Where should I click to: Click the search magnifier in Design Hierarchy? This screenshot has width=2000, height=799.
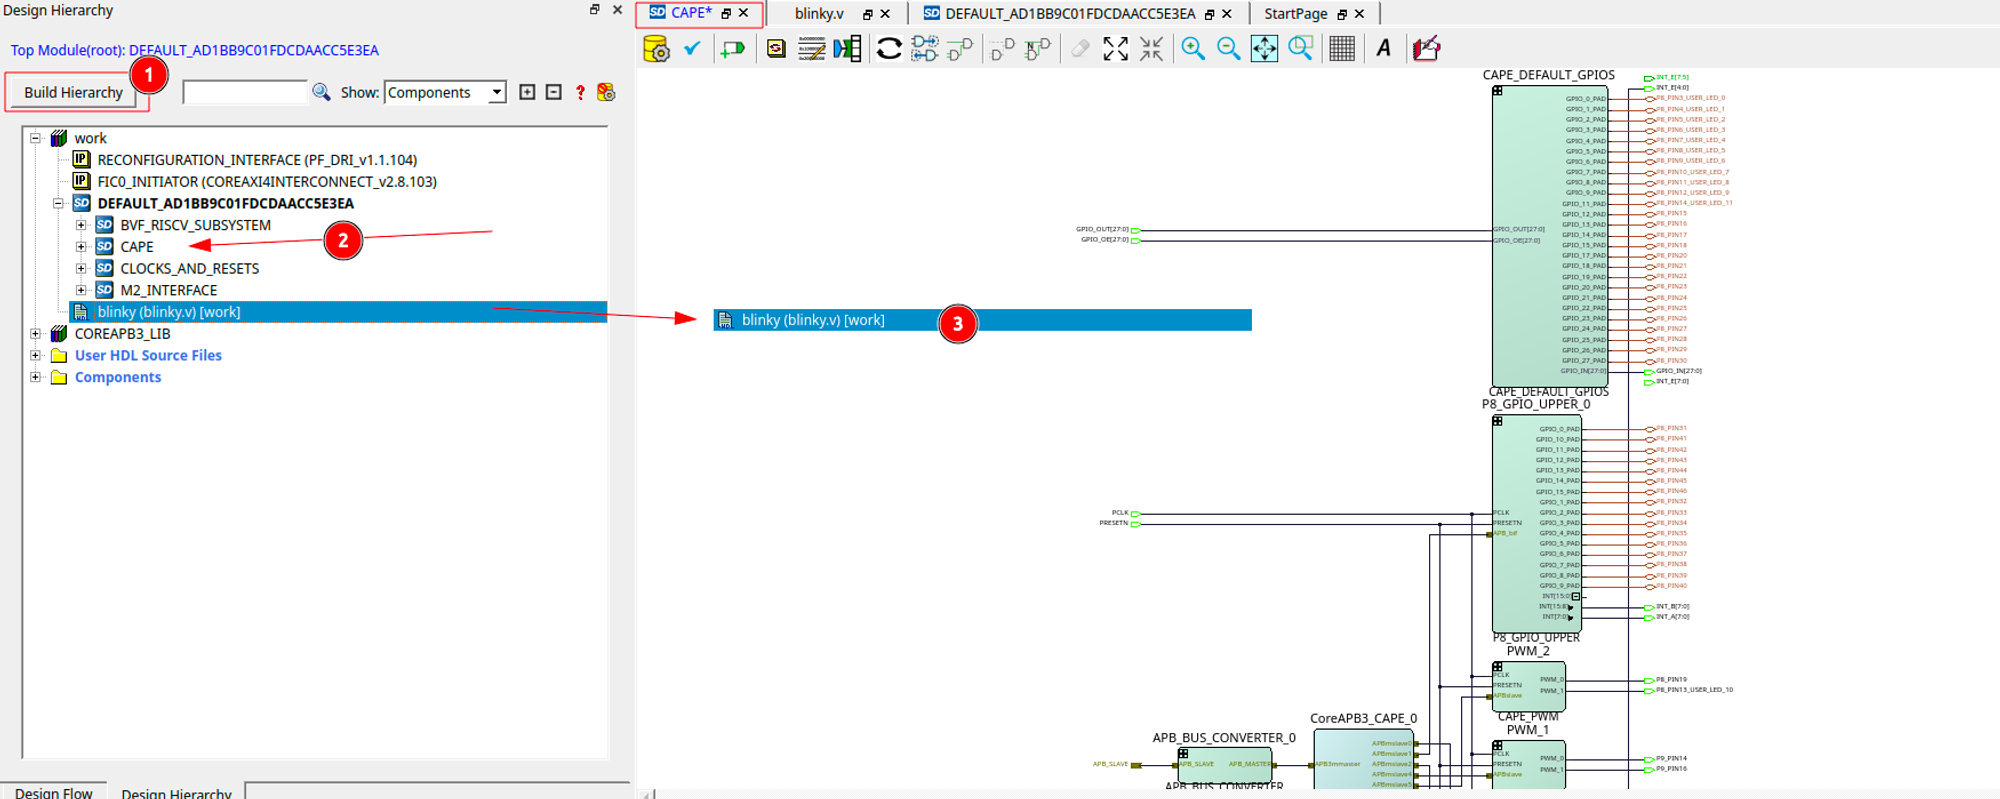321,92
